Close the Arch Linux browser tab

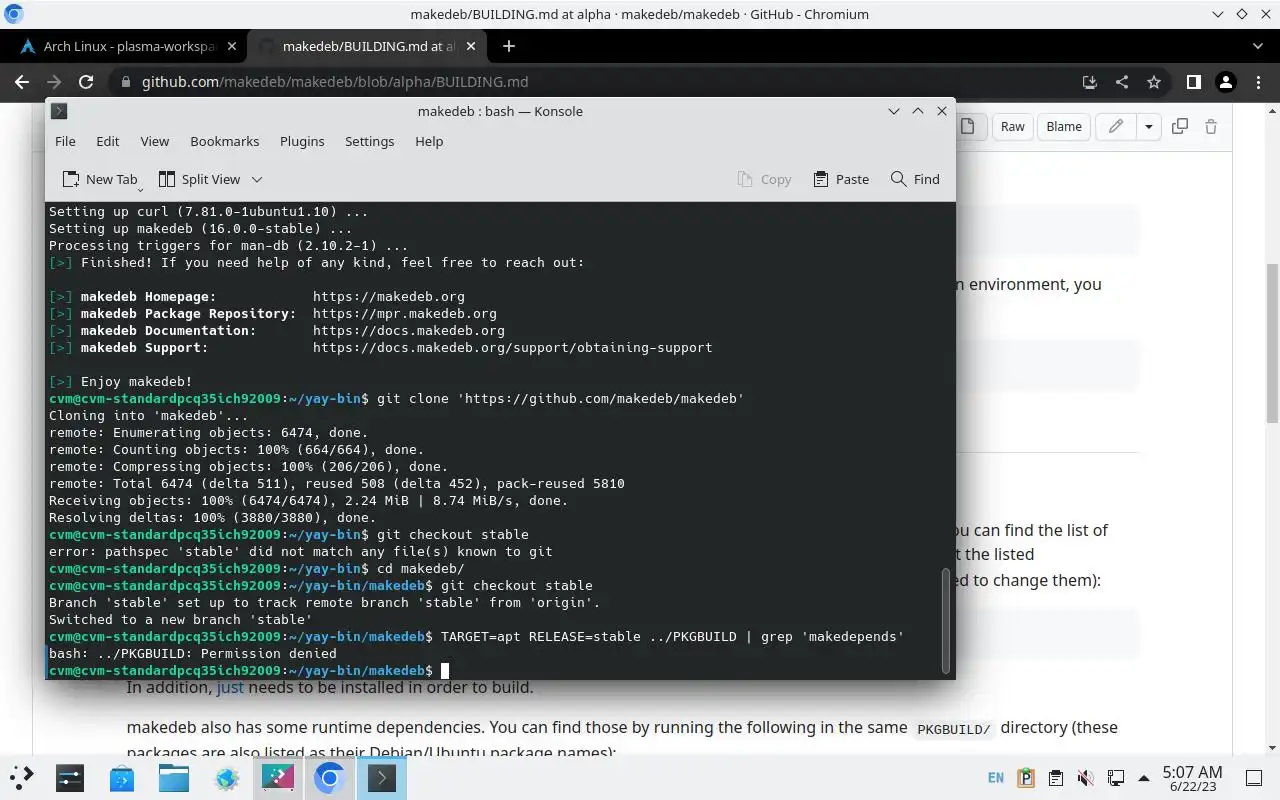pos(232,46)
